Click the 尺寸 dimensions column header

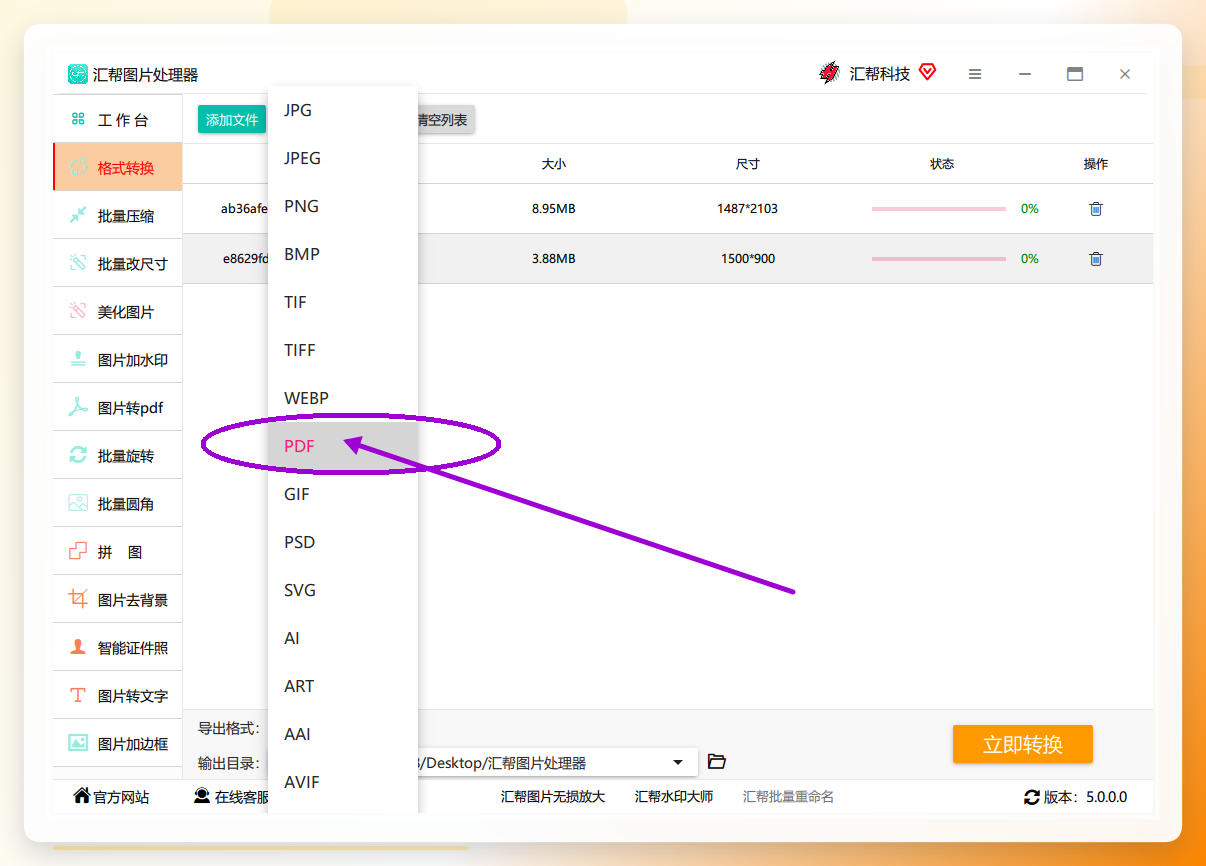pos(747,164)
